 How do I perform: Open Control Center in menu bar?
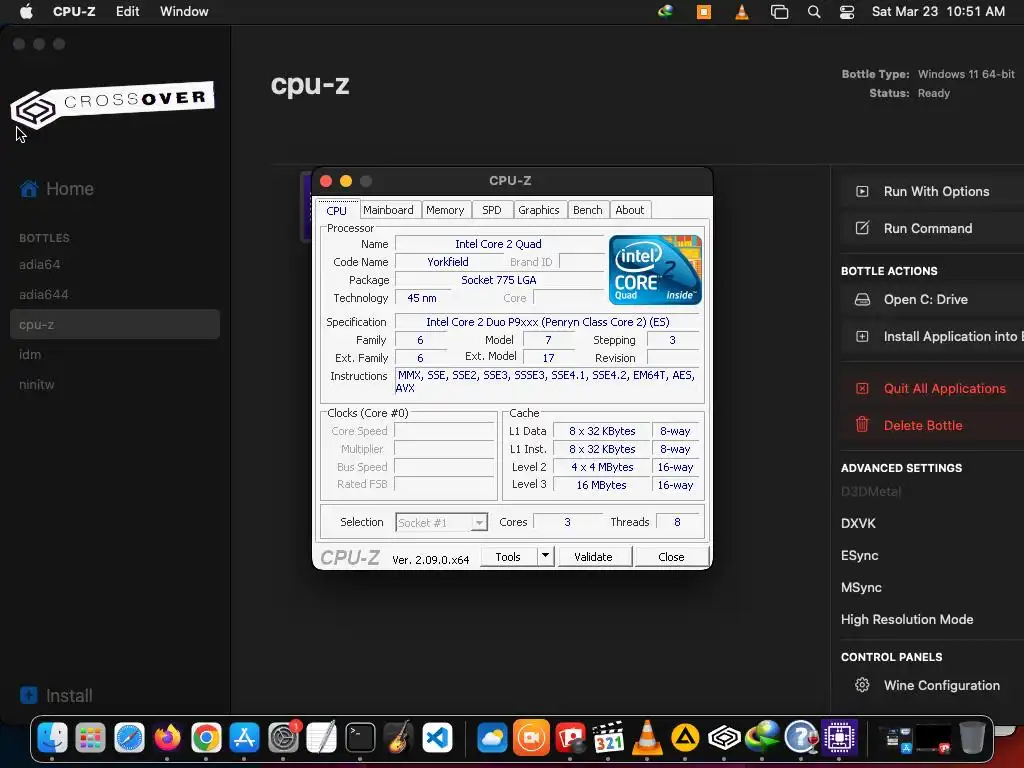847,11
